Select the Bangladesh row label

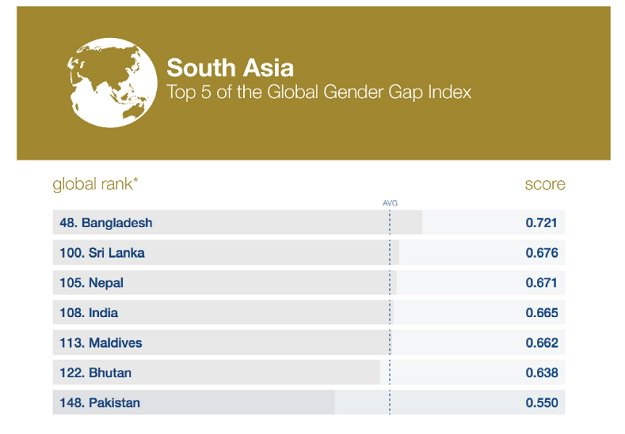coord(106,222)
